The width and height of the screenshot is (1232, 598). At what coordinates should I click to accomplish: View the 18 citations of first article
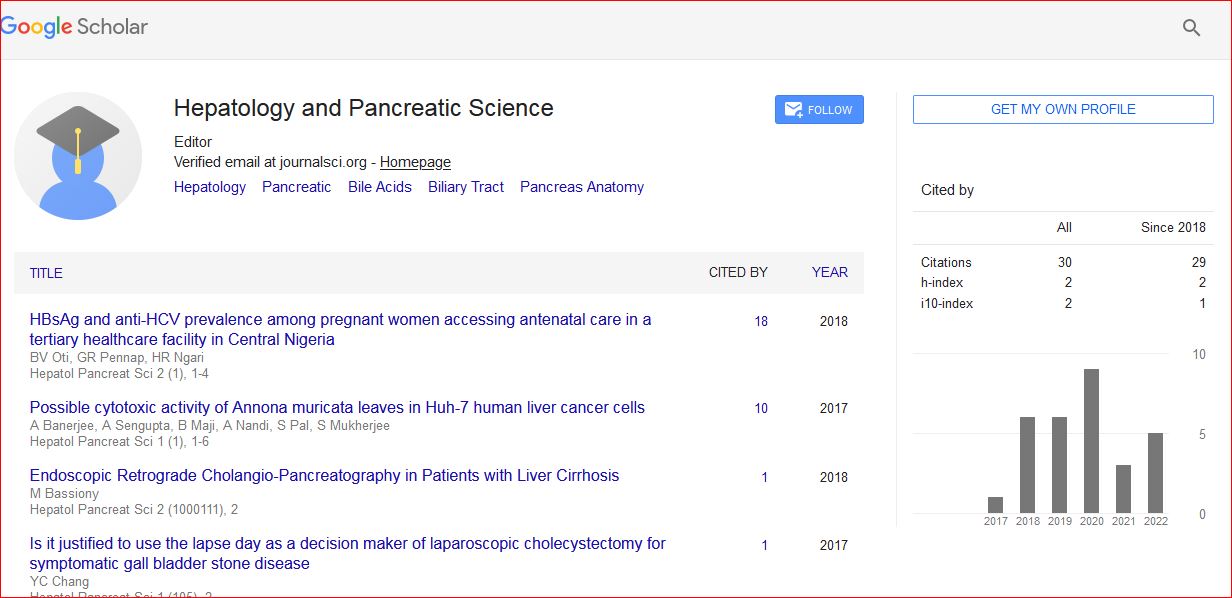(761, 322)
